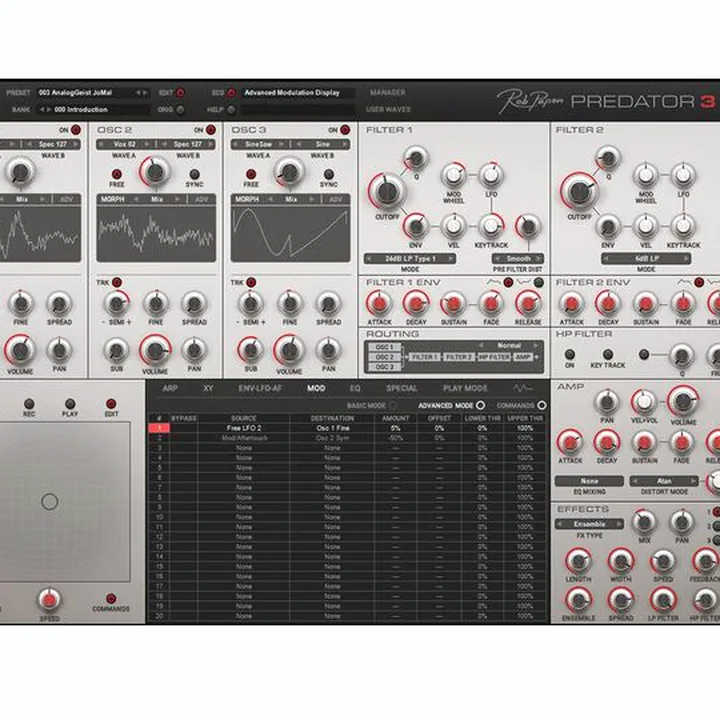Adjust Filter 1 Env Release knob

point(528,304)
